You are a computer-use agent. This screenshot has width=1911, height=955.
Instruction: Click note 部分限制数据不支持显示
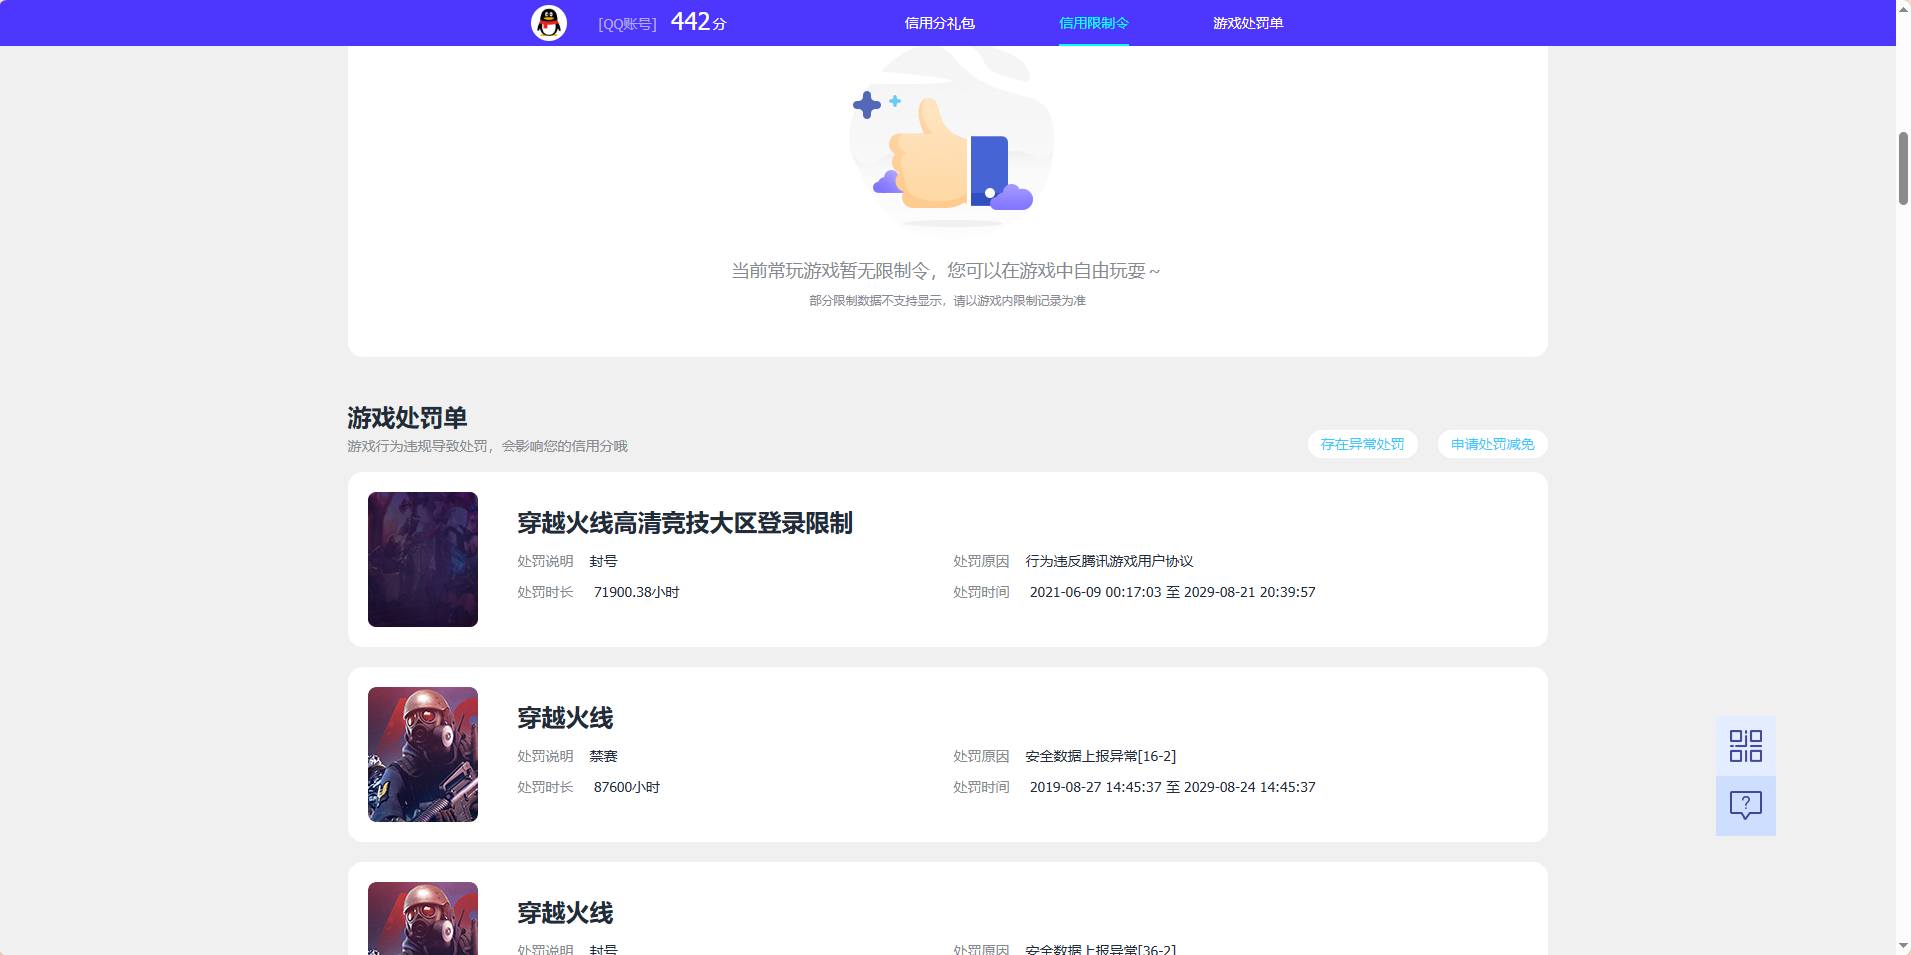pos(947,301)
